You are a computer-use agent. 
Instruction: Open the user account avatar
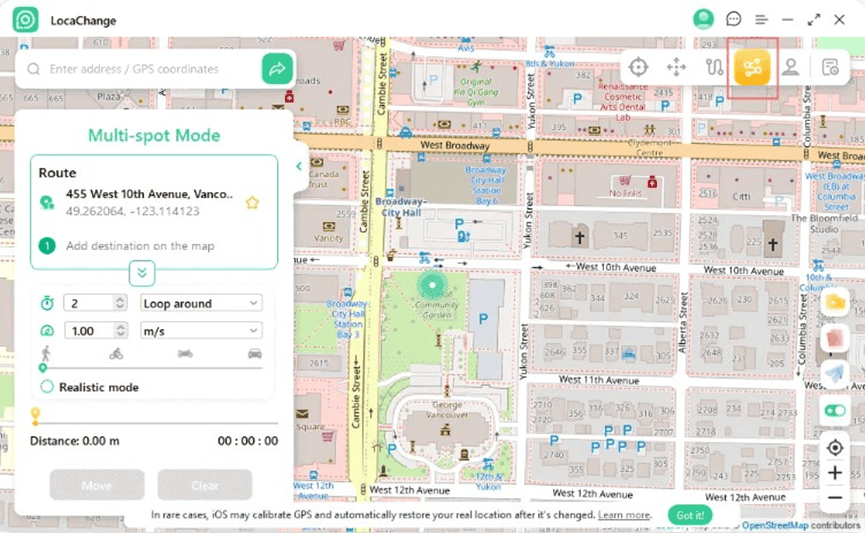tap(703, 19)
